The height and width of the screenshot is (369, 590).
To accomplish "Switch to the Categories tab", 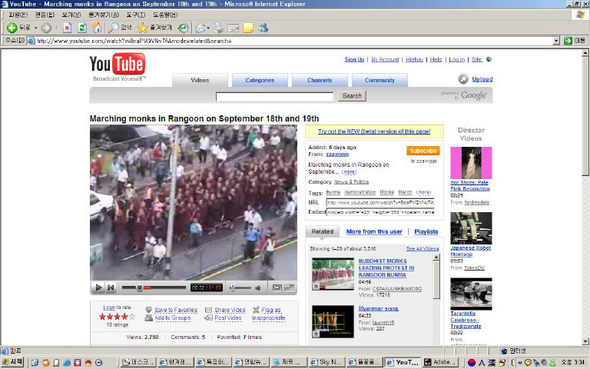I will (x=260, y=80).
